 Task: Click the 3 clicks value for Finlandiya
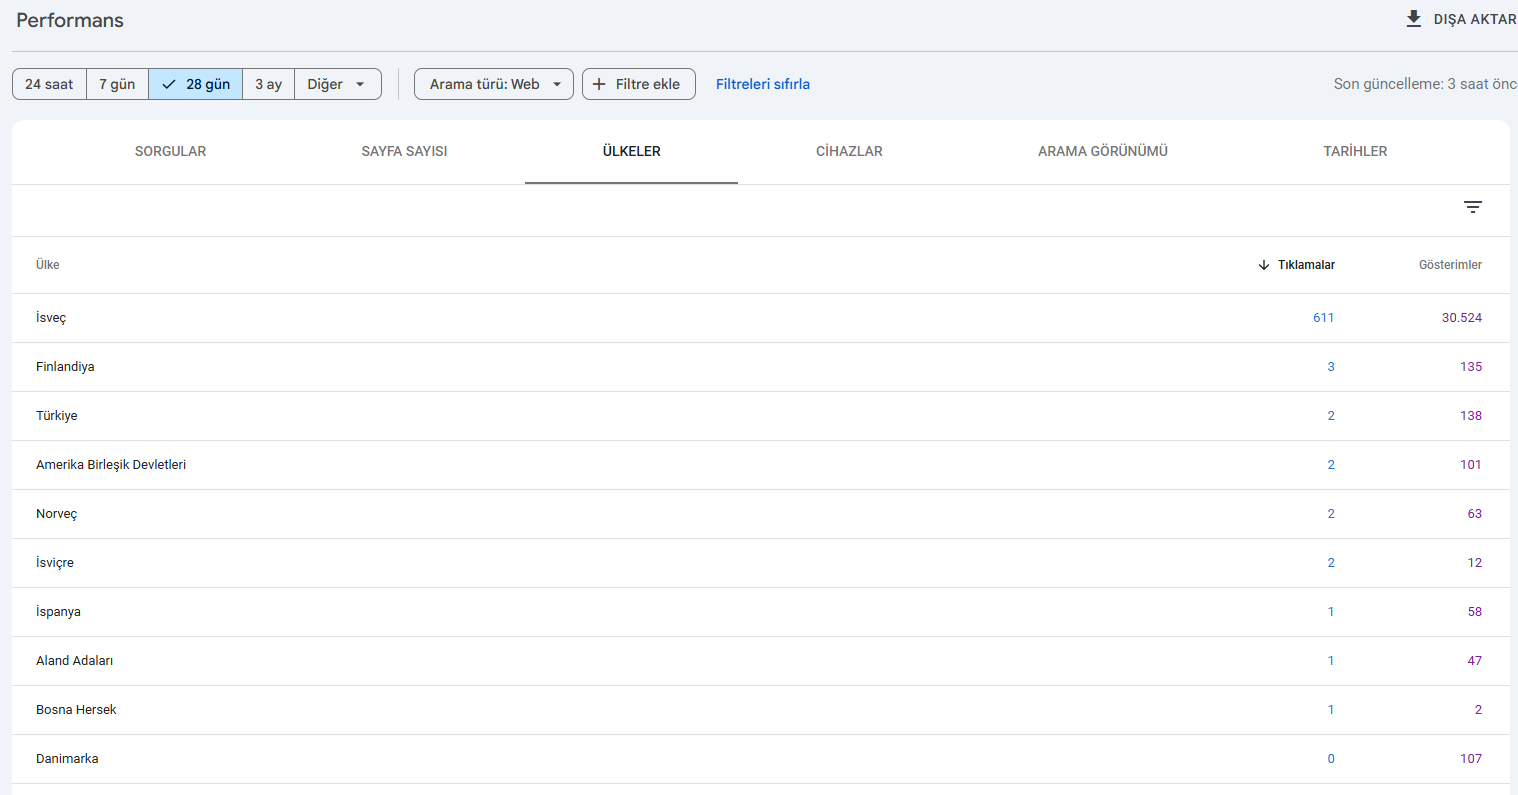(x=1331, y=367)
